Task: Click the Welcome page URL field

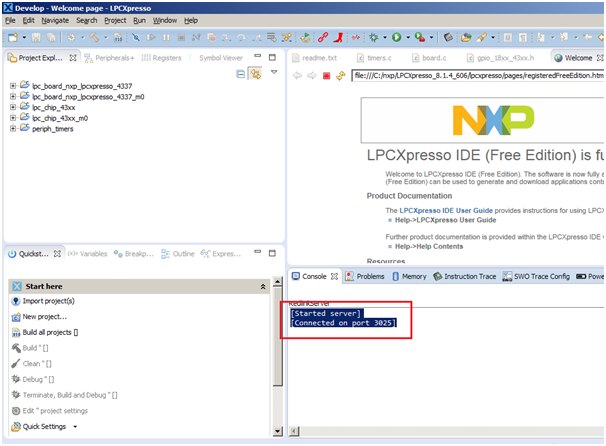Action: tap(478, 76)
